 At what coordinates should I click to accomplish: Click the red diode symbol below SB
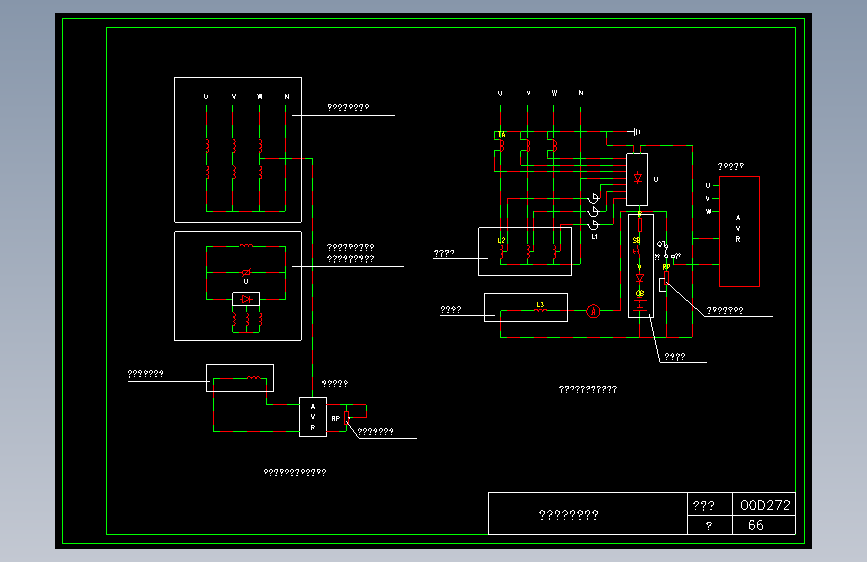click(640, 278)
